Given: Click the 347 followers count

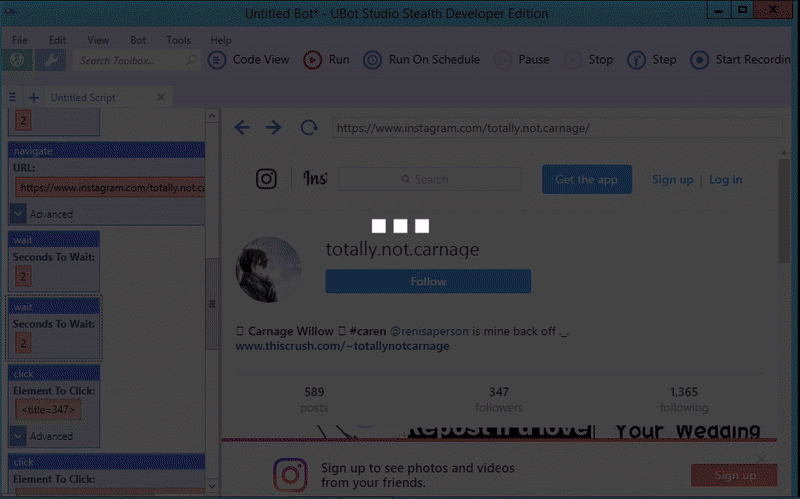Looking at the screenshot, I should [499, 400].
